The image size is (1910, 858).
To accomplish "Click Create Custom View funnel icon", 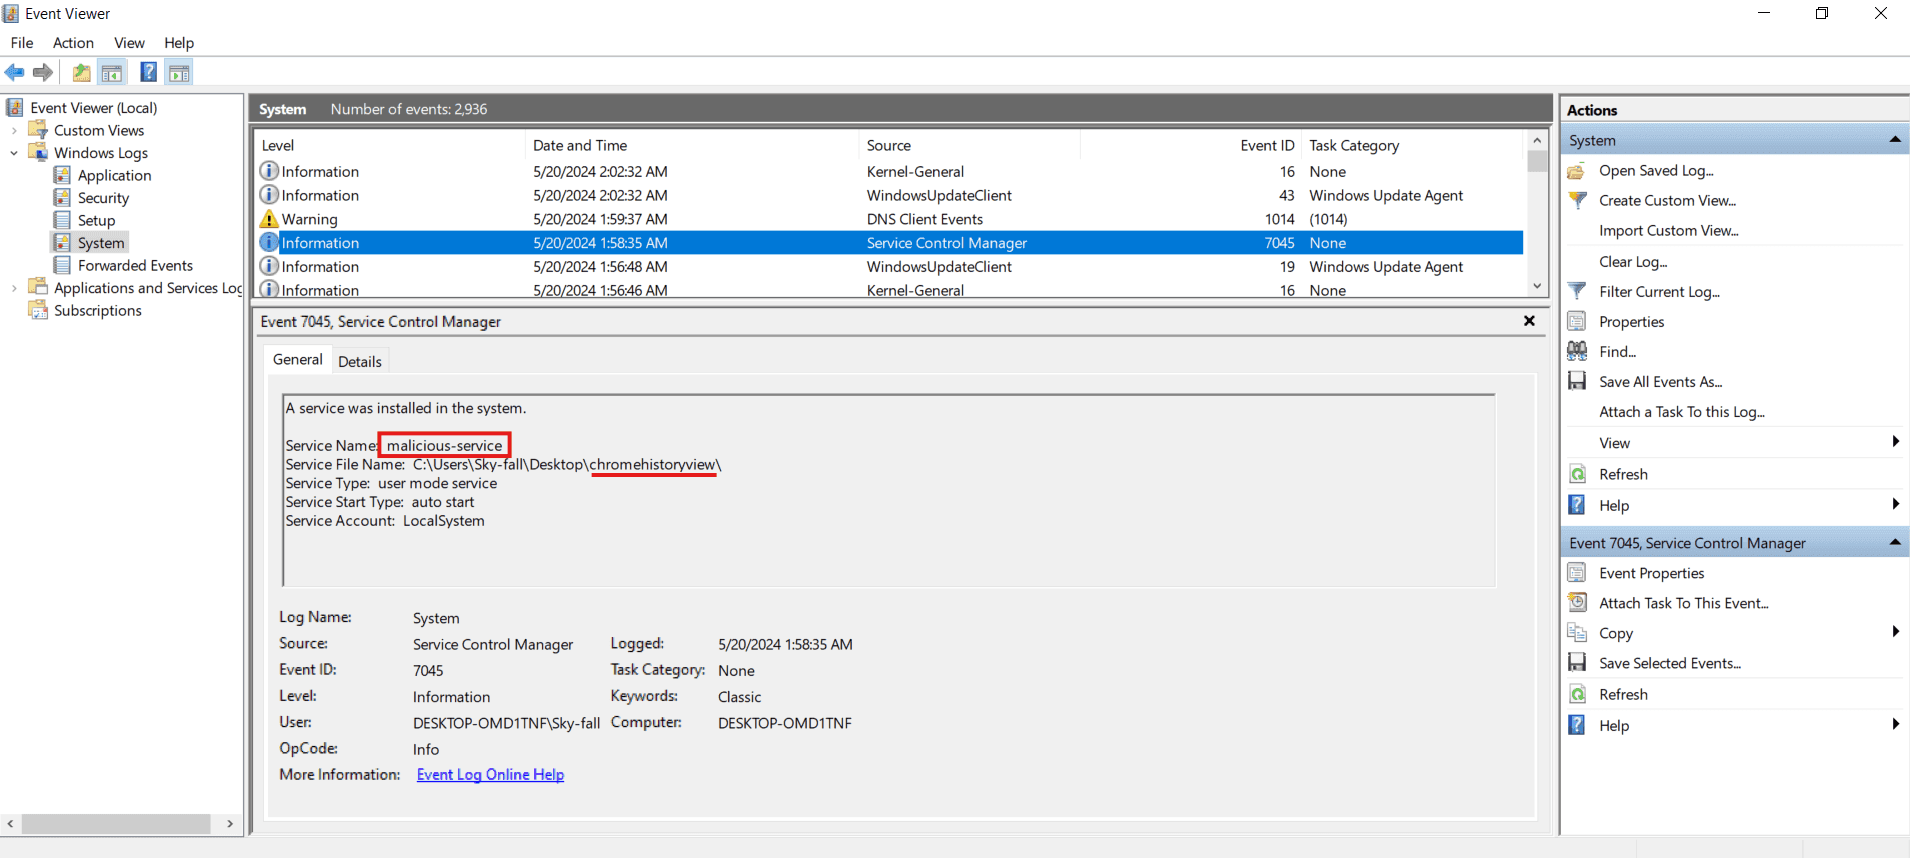I will coord(1577,200).
